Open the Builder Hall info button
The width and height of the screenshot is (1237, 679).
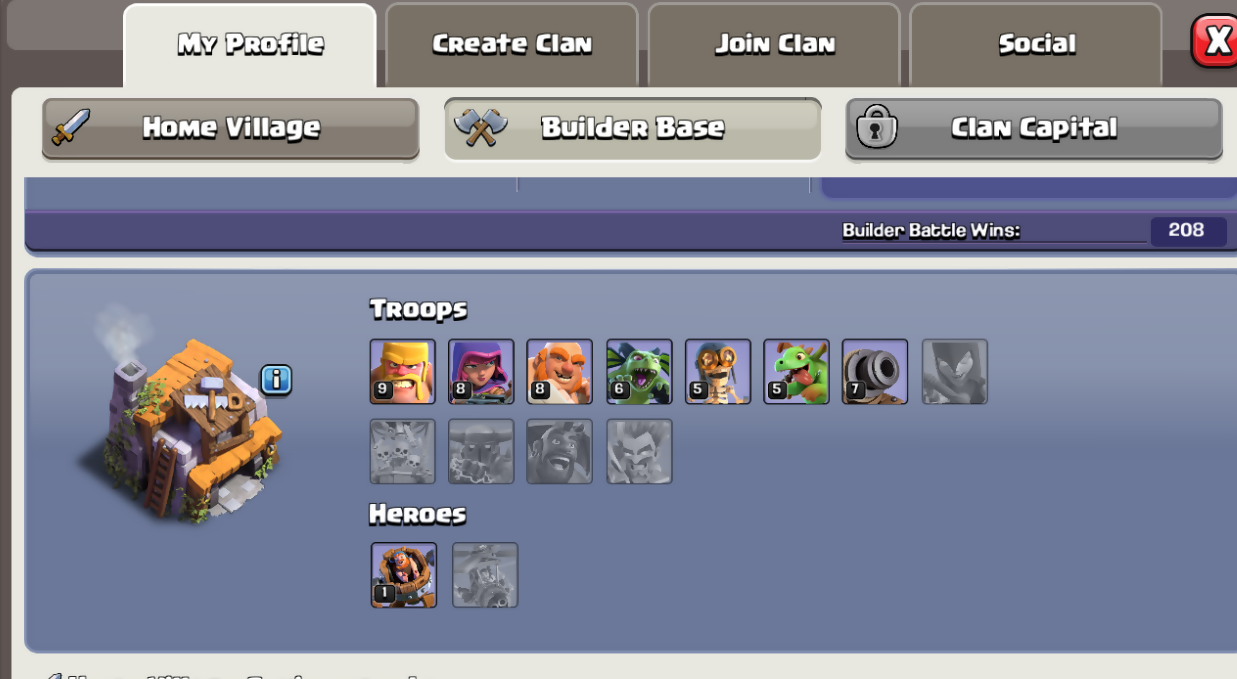tap(277, 379)
